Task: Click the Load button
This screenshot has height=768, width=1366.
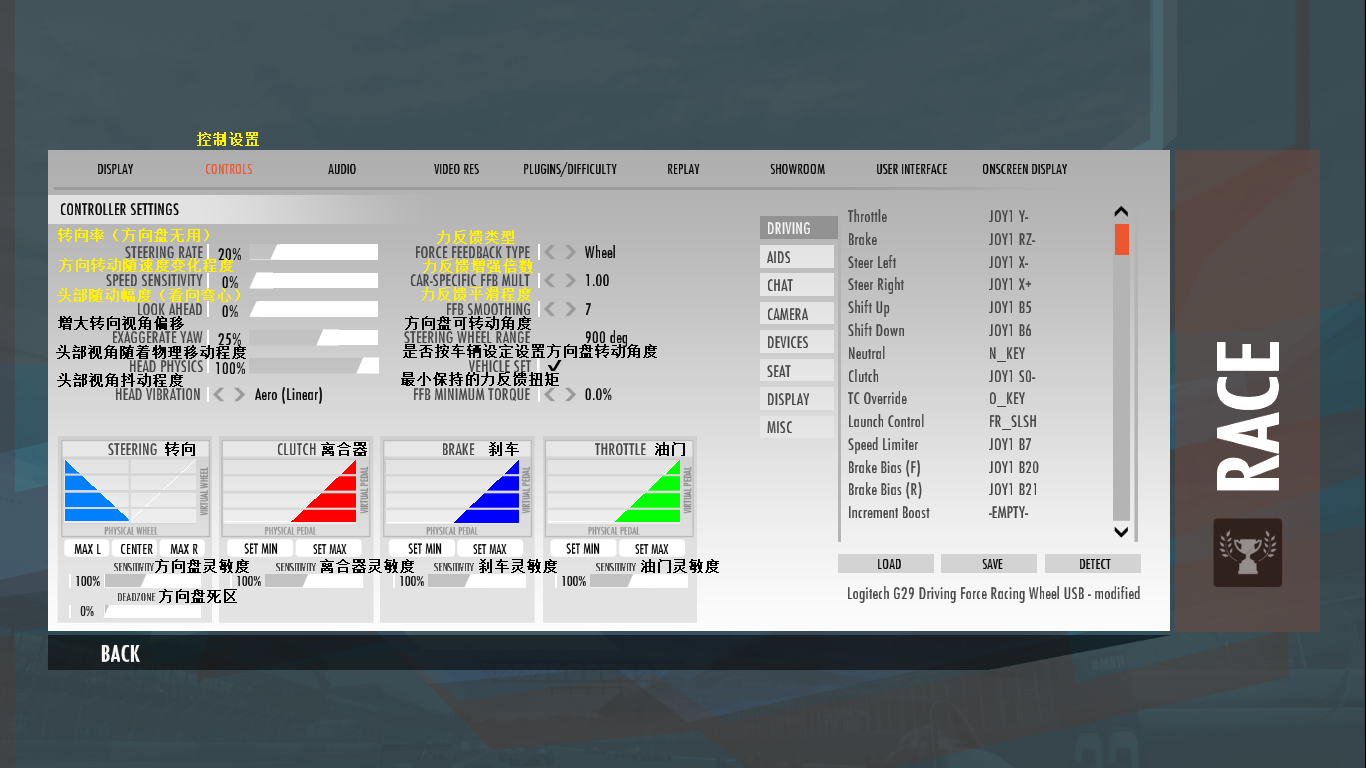Action: pos(886,564)
